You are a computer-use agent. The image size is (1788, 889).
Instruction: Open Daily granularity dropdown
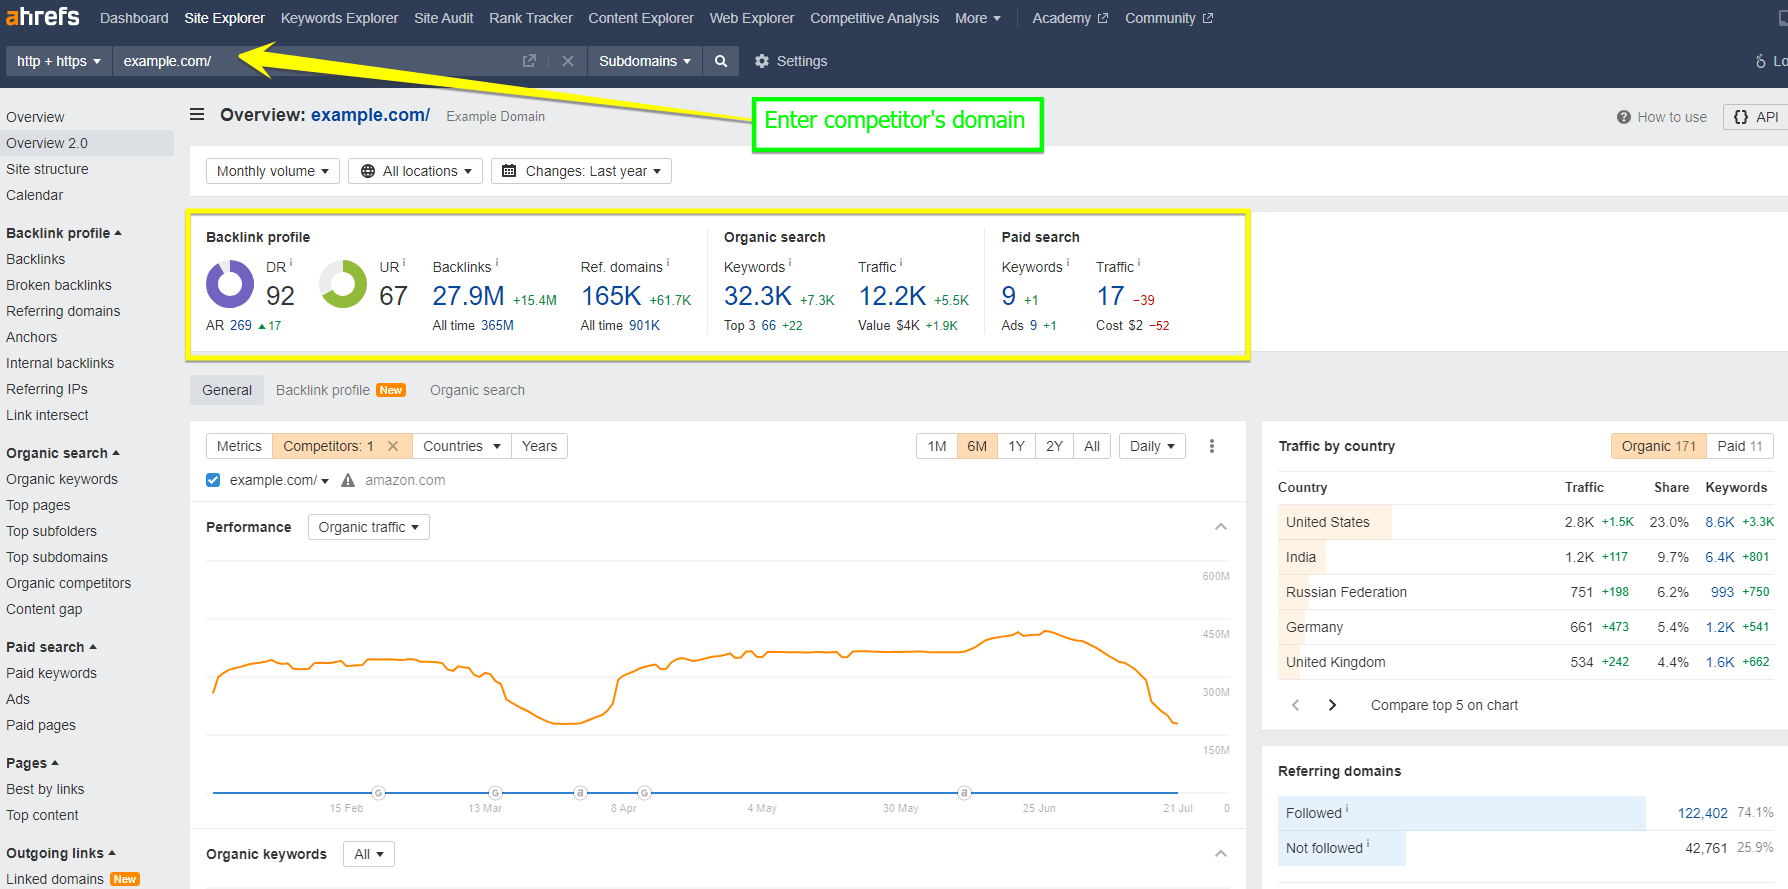1152,446
